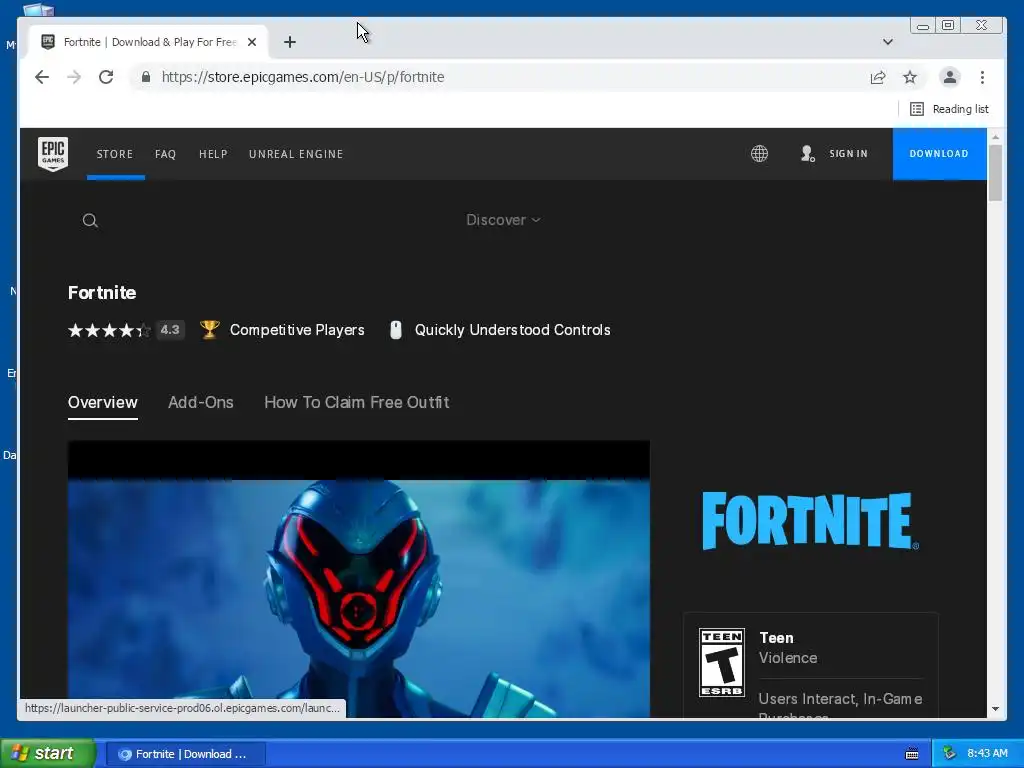Go back with the browser back arrow

tap(42, 77)
